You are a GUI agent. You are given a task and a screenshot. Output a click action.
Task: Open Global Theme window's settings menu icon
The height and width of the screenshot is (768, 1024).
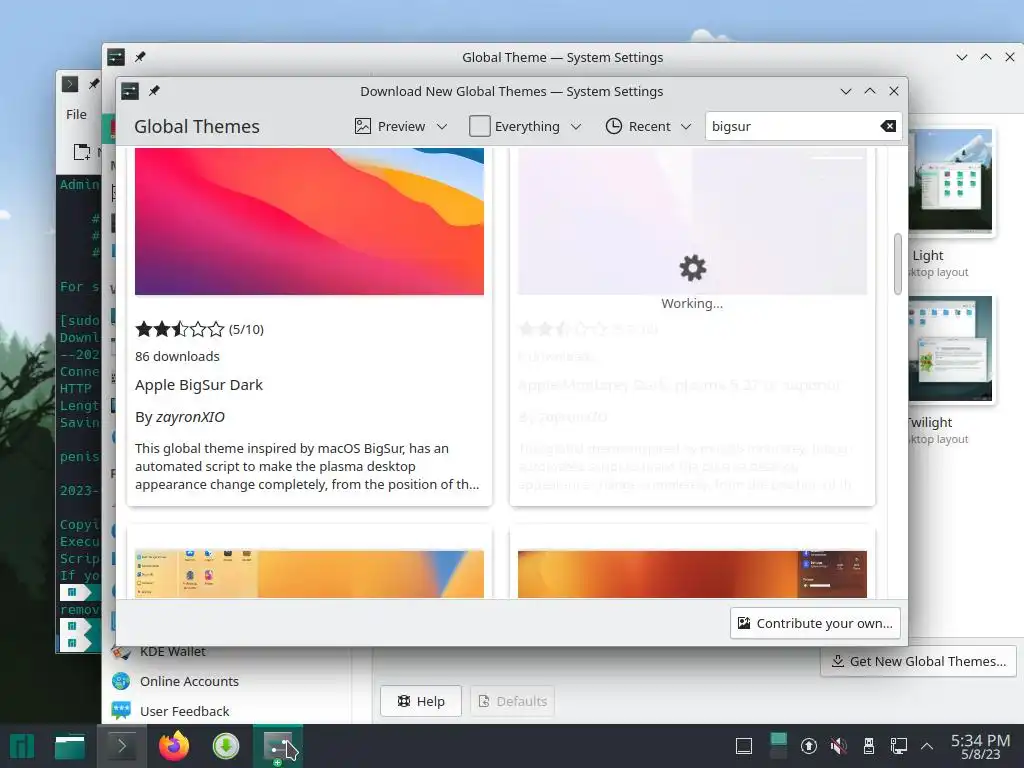[116, 57]
